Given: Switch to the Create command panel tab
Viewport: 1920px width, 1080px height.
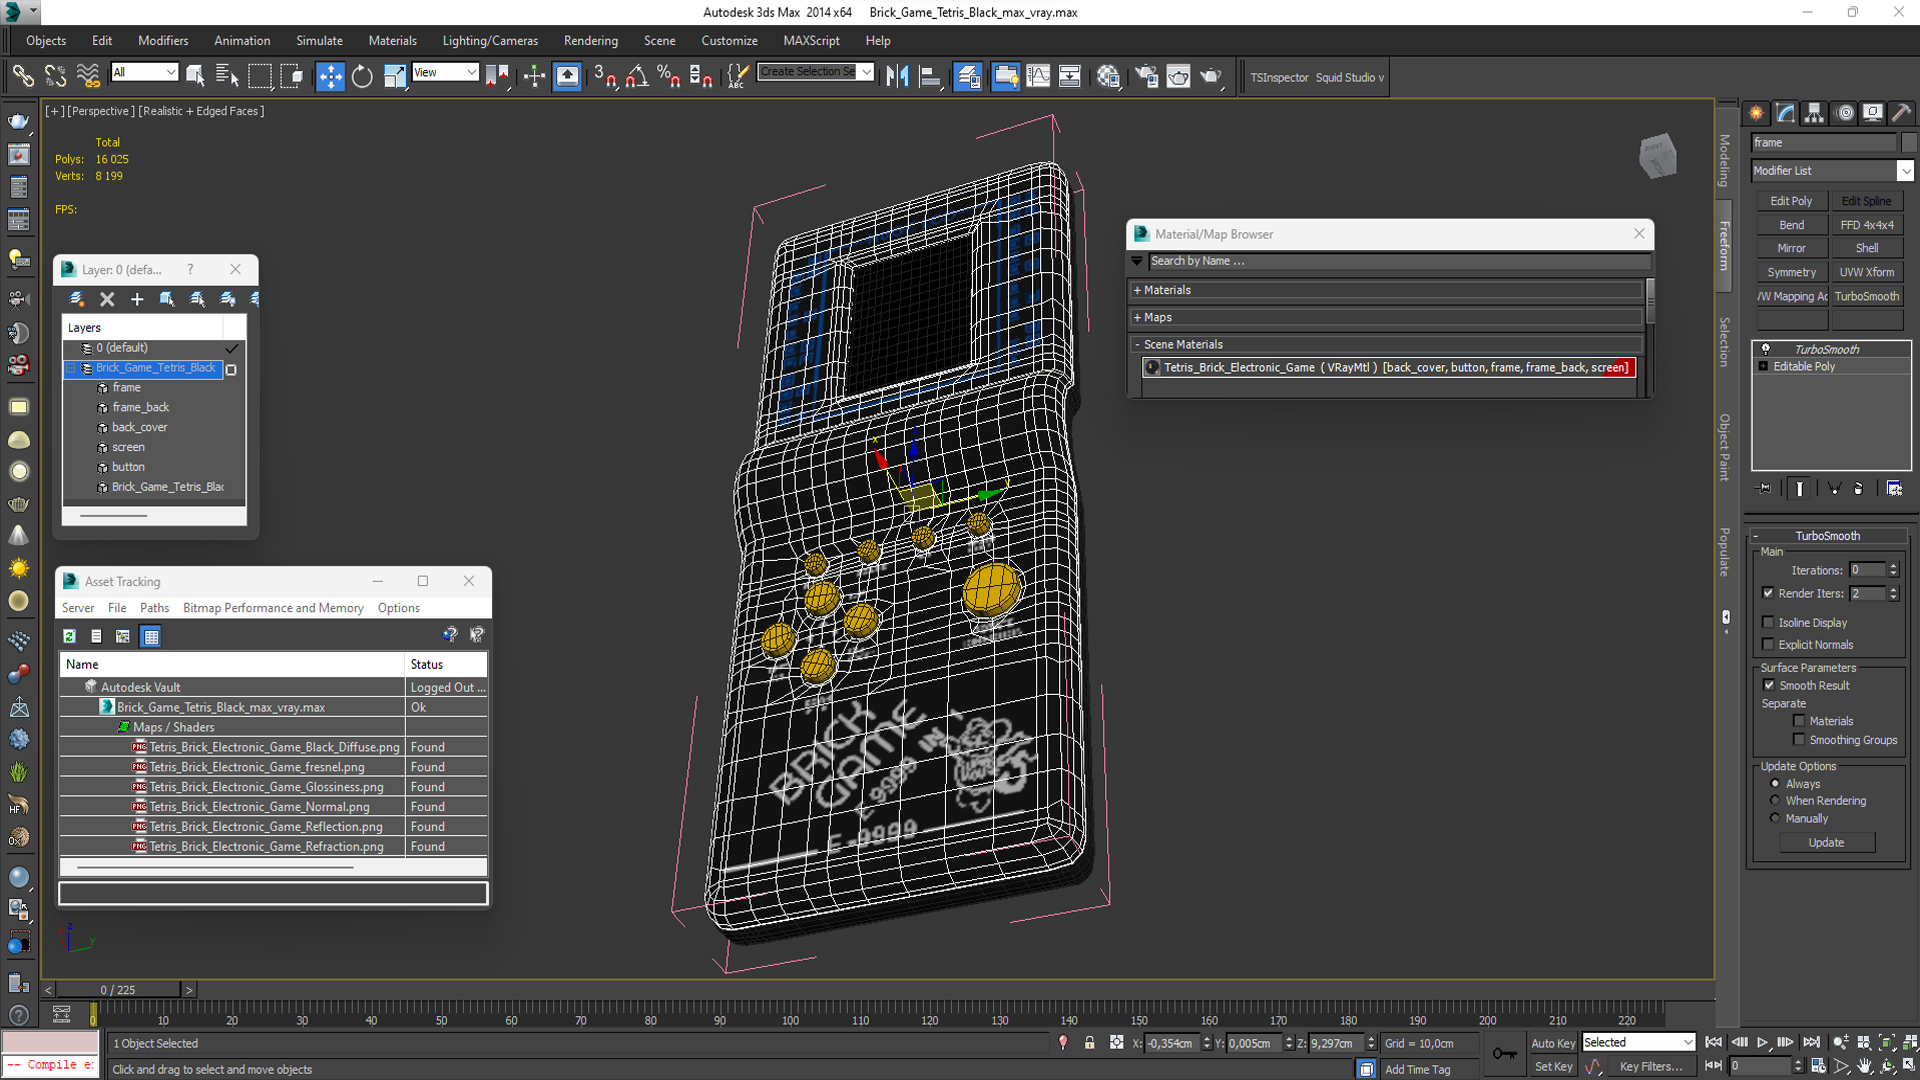Looking at the screenshot, I should coord(1757,113).
